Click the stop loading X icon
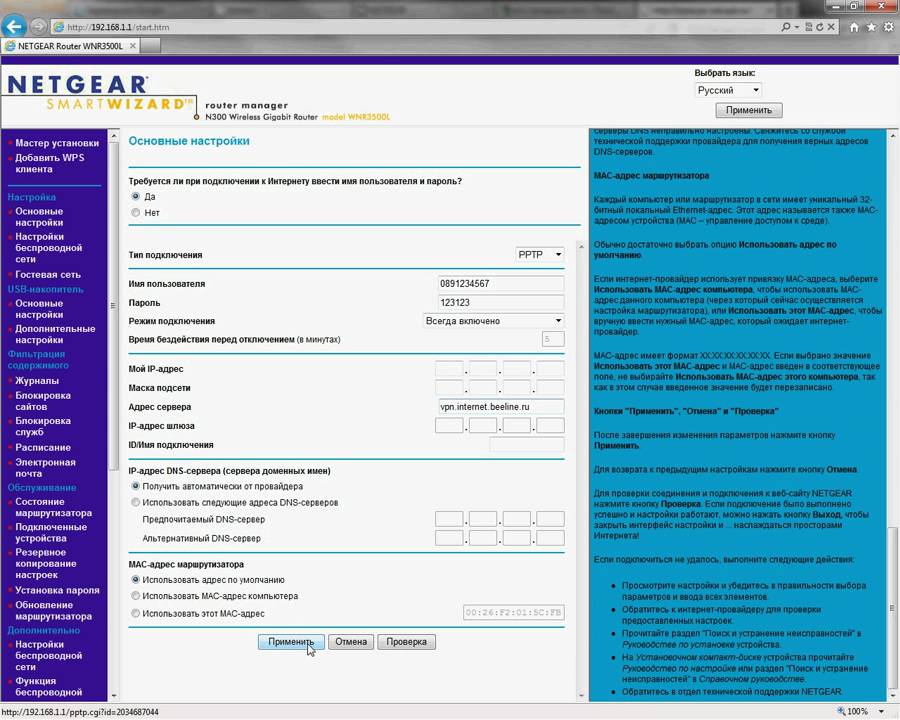Viewport: 900px width, 720px height. coord(831,27)
